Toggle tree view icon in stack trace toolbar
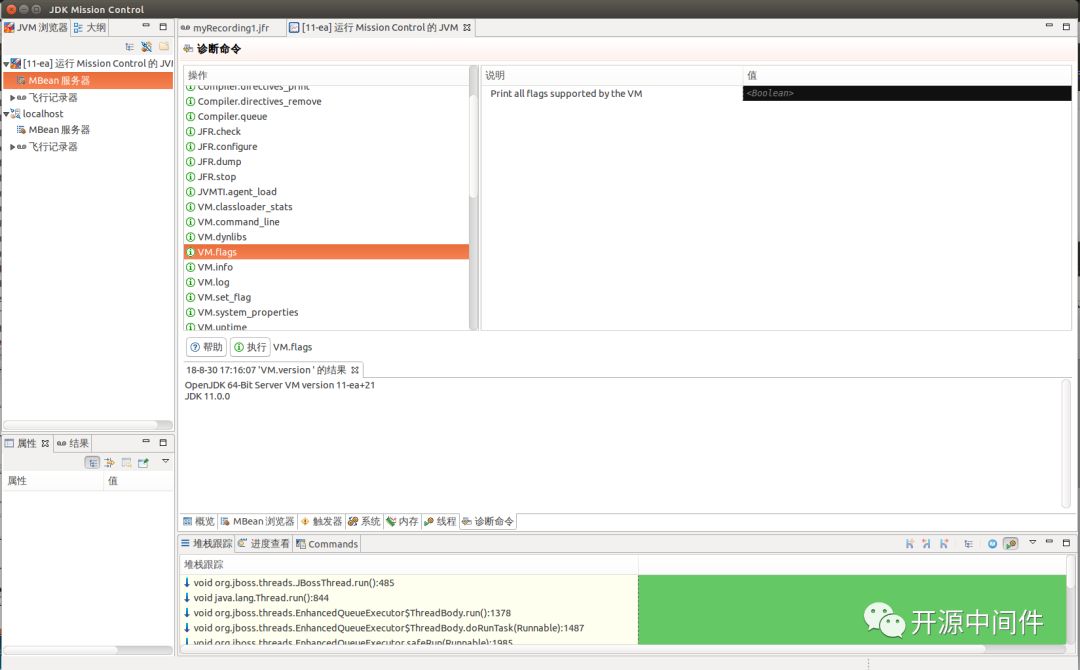The height and width of the screenshot is (670, 1080). 968,543
